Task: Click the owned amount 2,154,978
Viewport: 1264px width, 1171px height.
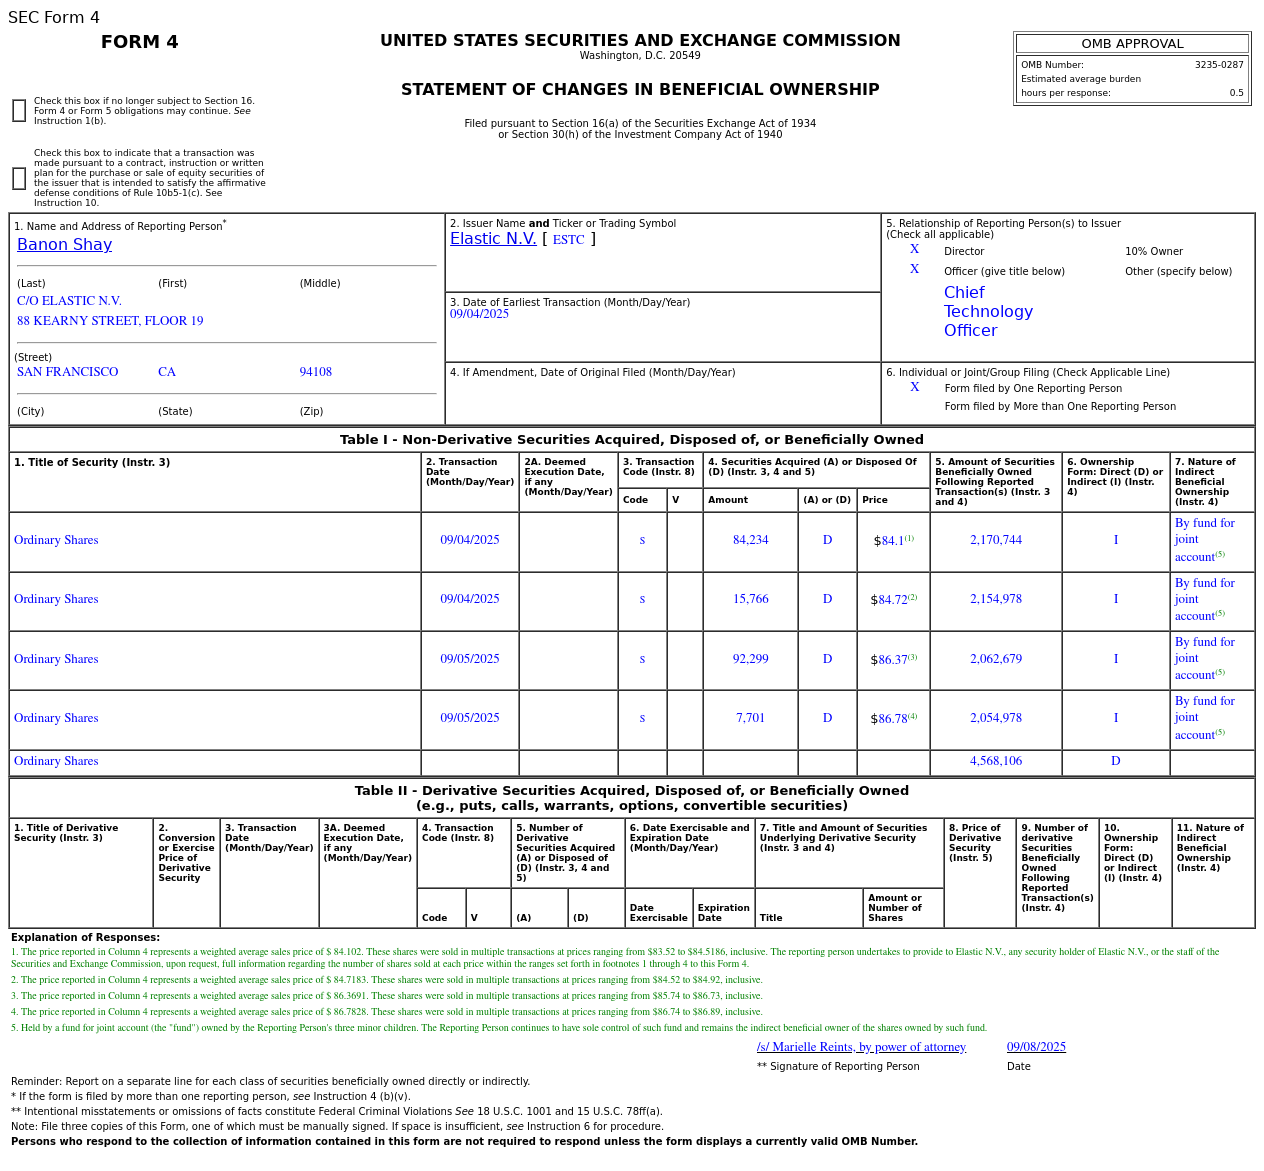Action: coord(996,599)
